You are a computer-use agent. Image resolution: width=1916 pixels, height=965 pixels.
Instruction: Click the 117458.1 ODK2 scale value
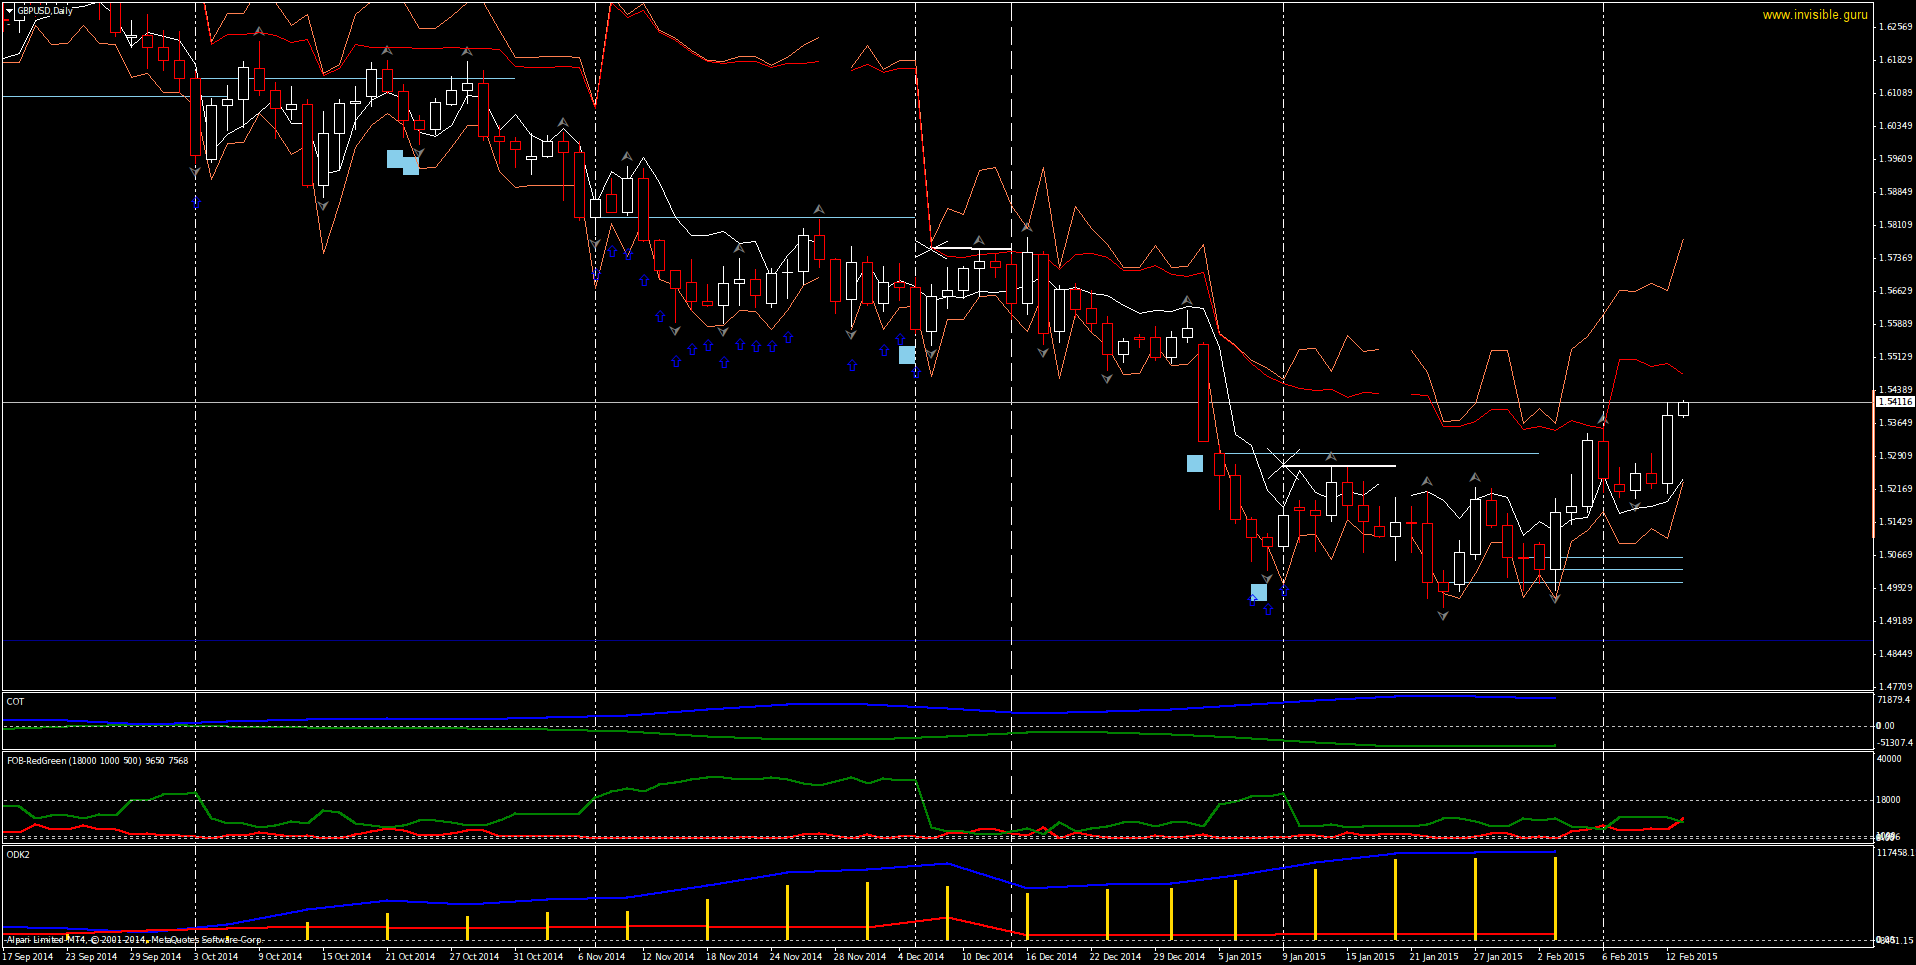click(x=1896, y=853)
